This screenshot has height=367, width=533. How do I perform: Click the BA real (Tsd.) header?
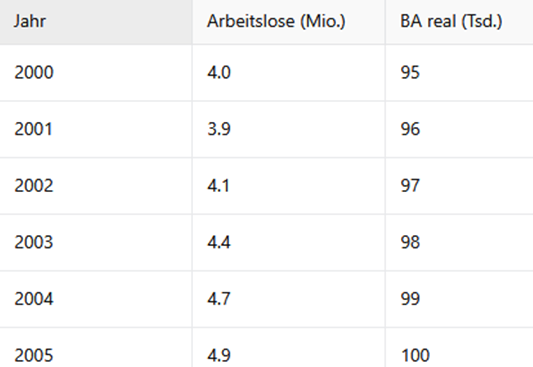point(459,22)
